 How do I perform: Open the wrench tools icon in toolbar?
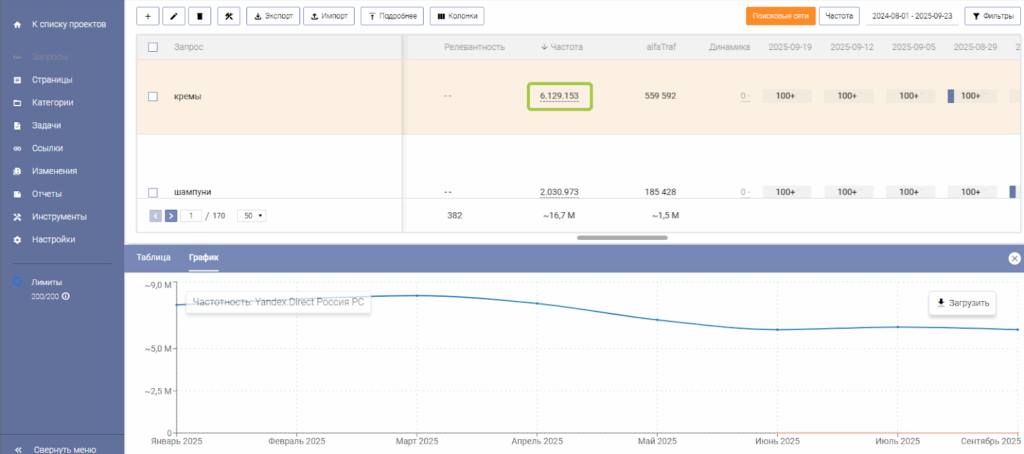pos(228,16)
